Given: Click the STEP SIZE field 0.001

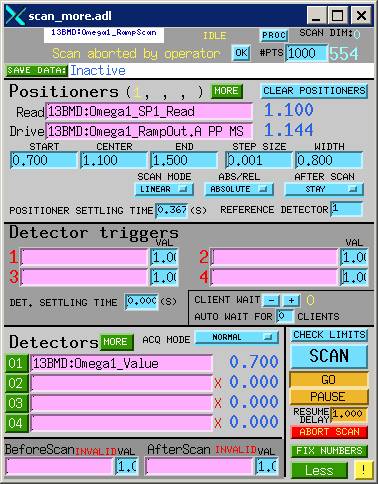Looking at the screenshot, I should pos(259,161).
